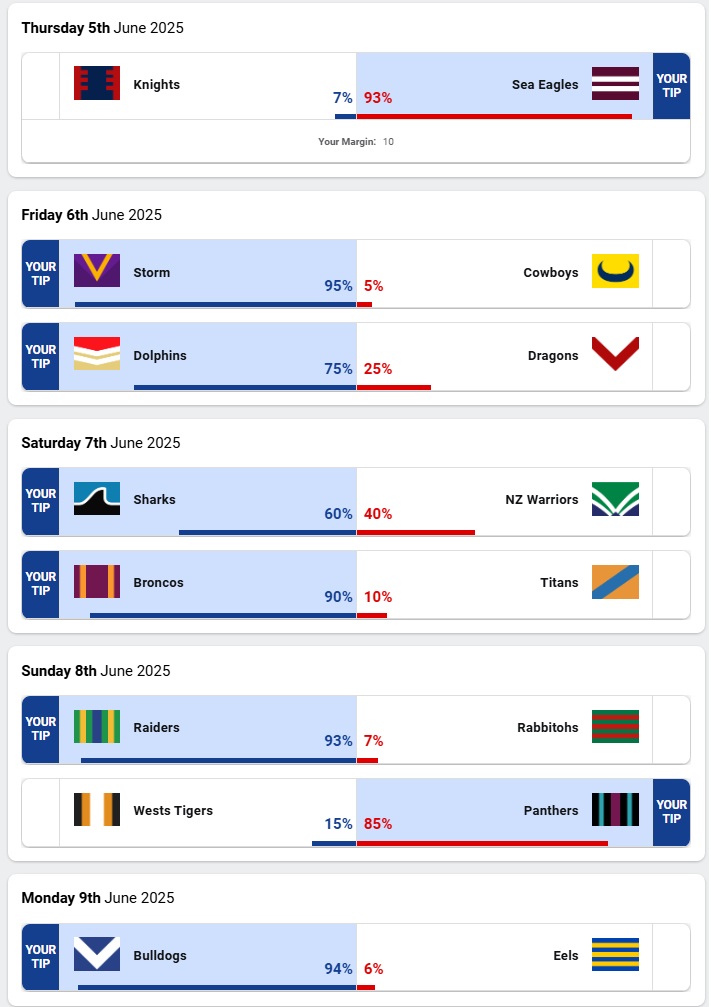Image resolution: width=711 pixels, height=1007 pixels.
Task: Click the Knights team jersey icon
Action: pos(97,84)
